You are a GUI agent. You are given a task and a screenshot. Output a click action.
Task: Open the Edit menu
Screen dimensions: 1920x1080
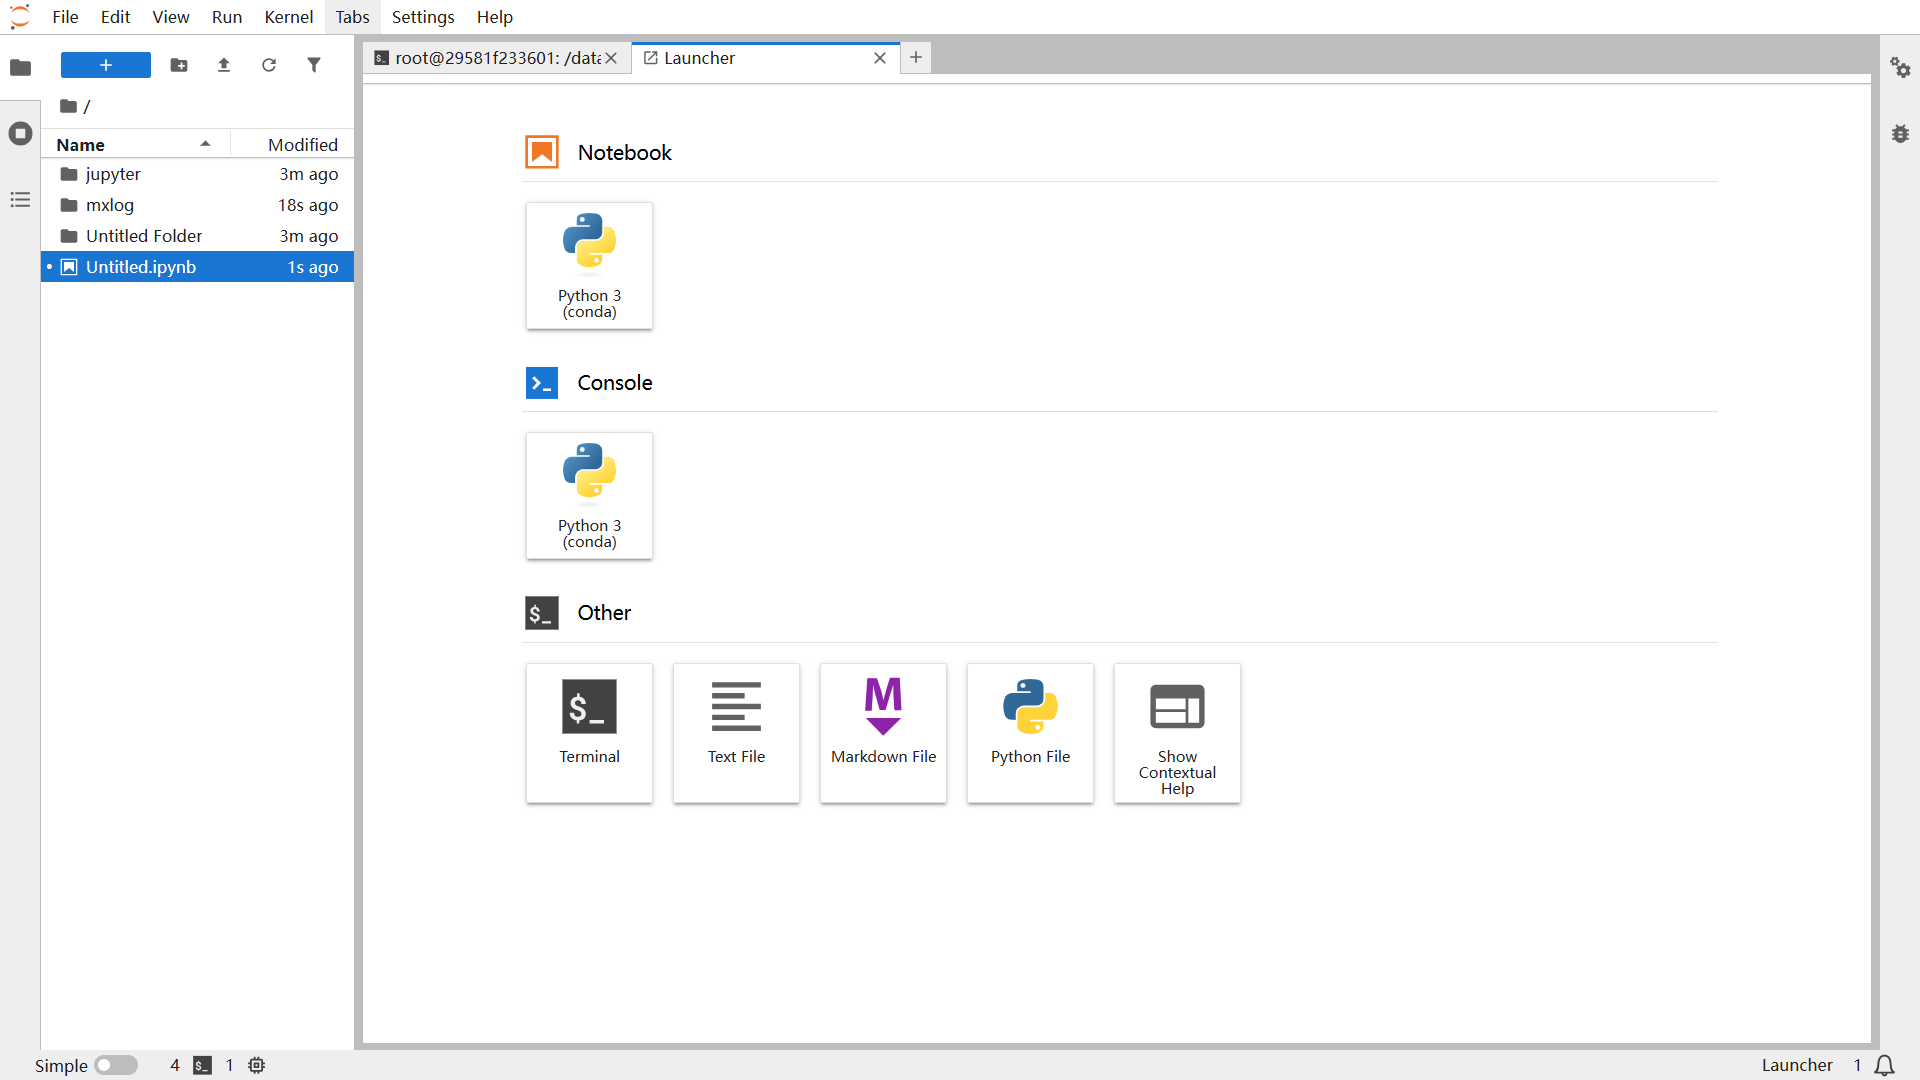[x=115, y=17]
